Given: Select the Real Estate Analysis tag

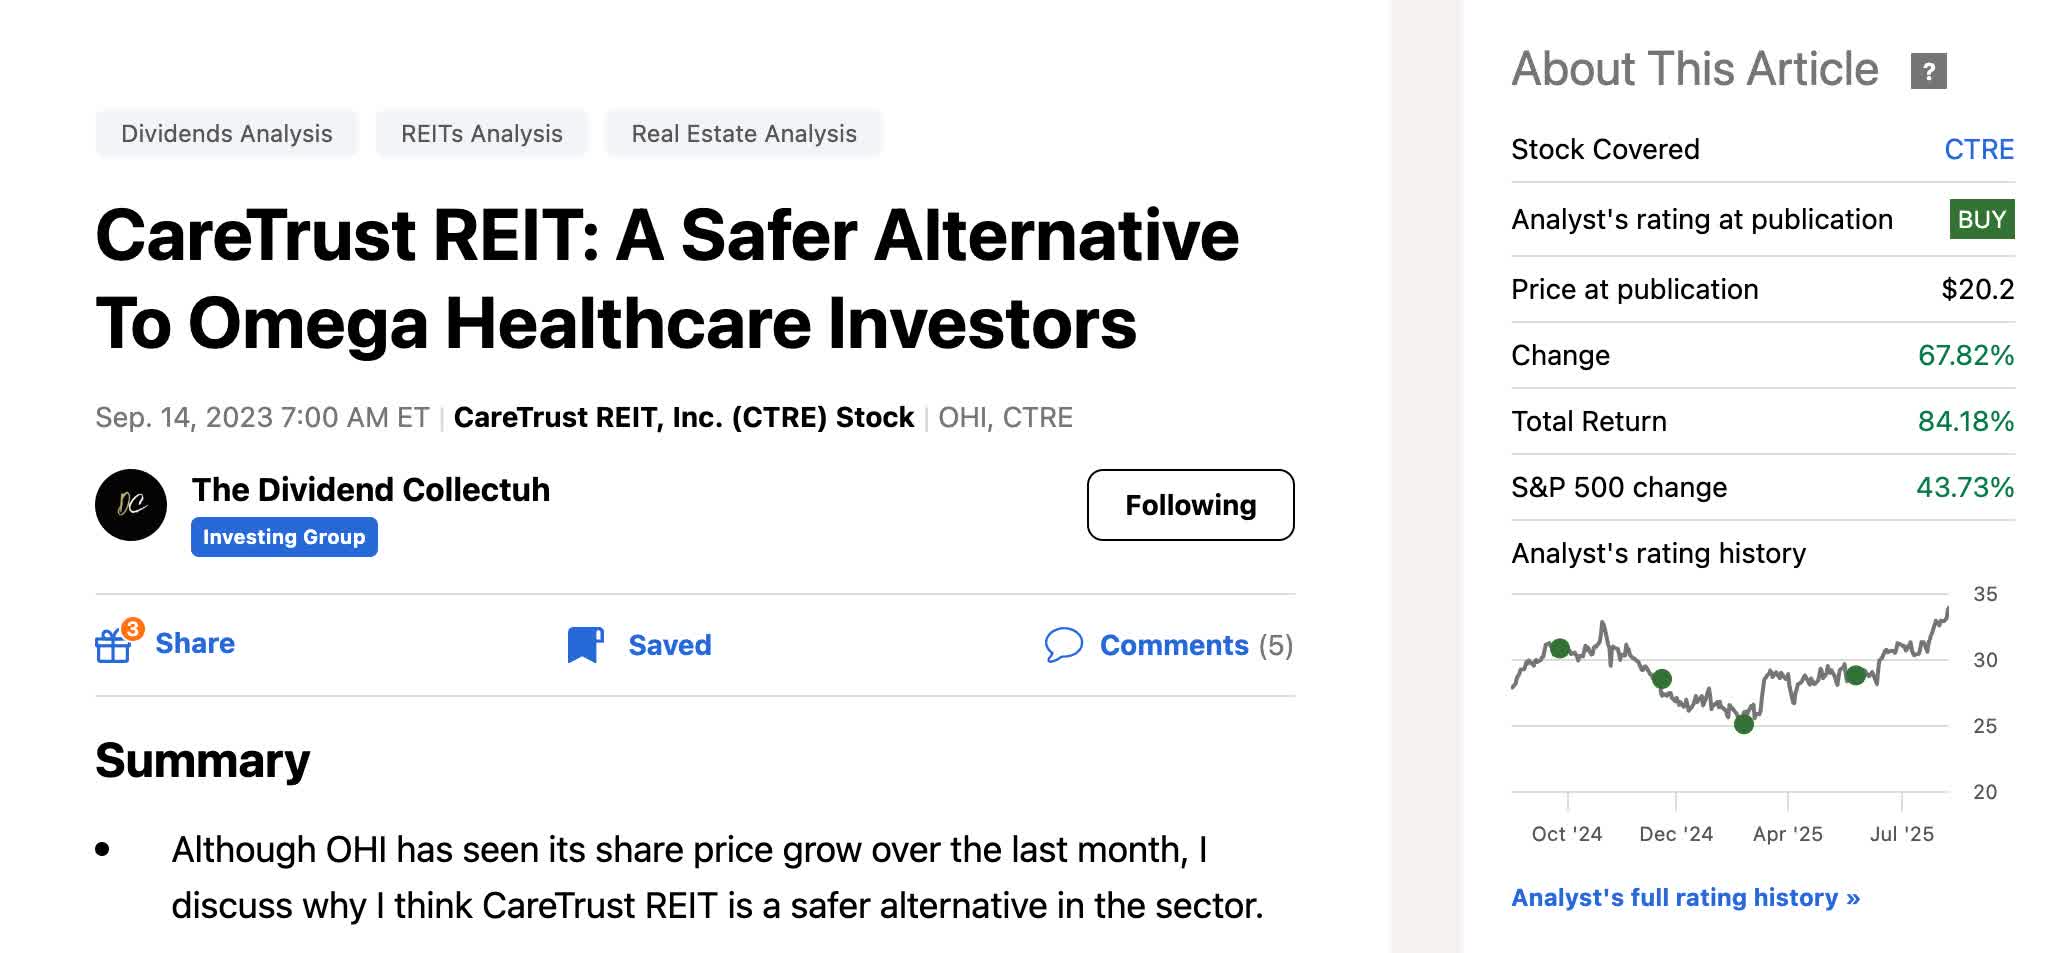Looking at the screenshot, I should [743, 132].
